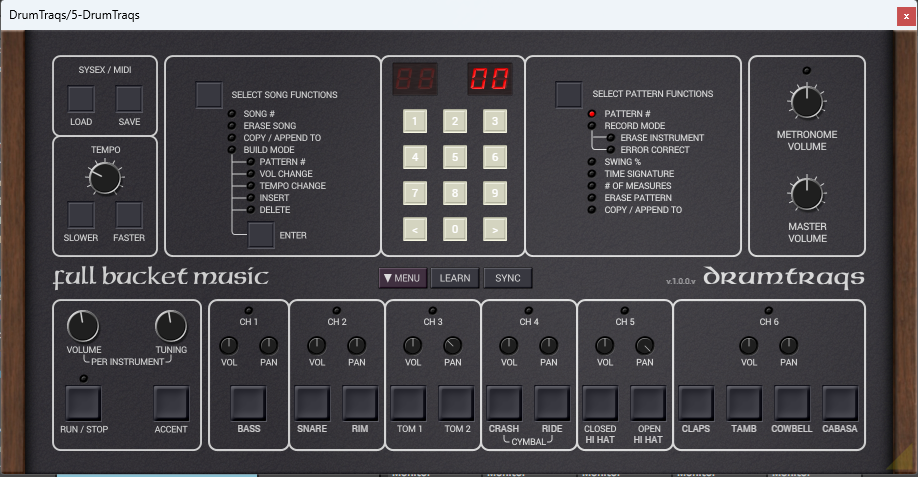Adjust the per instrument VOLUME knob
Viewport: 918px width, 477px height.
click(x=83, y=326)
